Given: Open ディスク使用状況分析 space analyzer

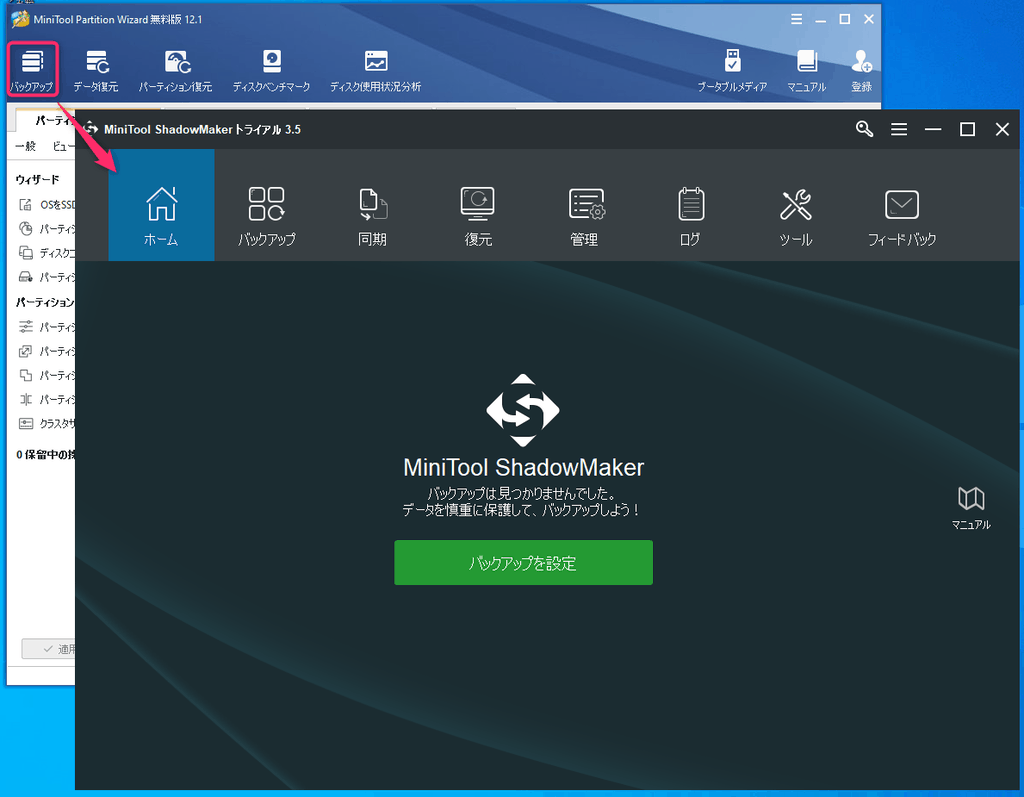Looking at the screenshot, I should [x=375, y=69].
